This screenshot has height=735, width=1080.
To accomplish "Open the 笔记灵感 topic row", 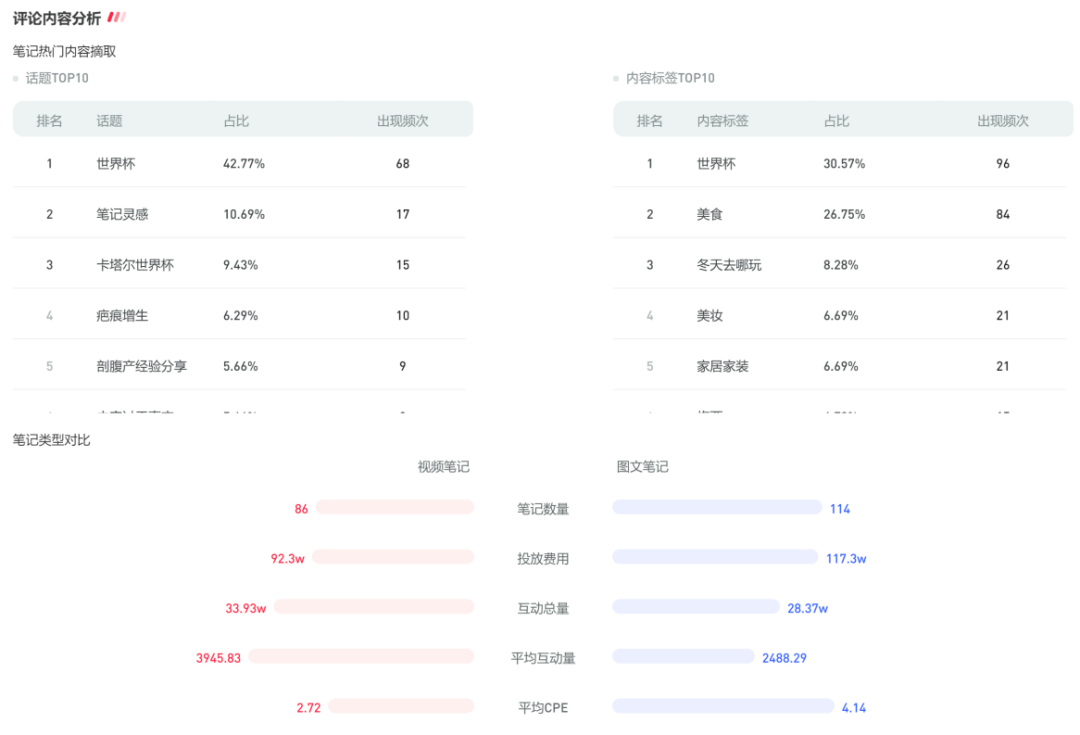I will (x=122, y=214).
